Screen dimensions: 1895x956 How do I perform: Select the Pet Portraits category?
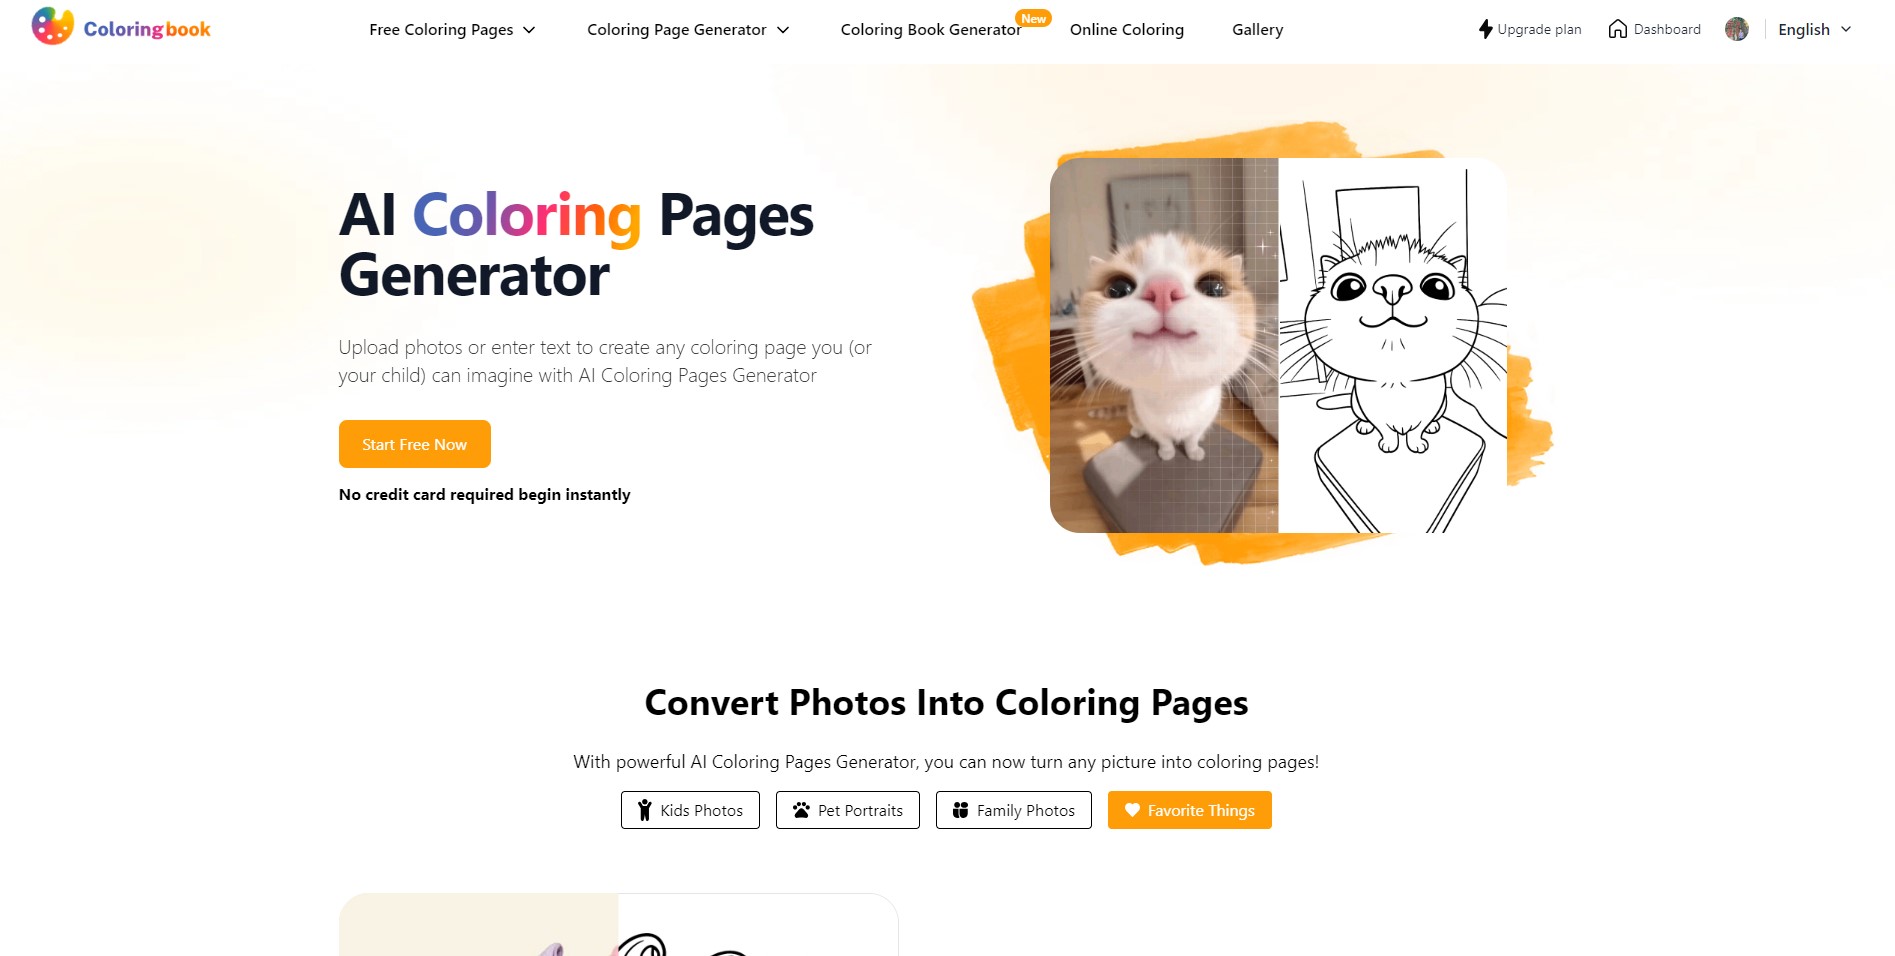848,810
